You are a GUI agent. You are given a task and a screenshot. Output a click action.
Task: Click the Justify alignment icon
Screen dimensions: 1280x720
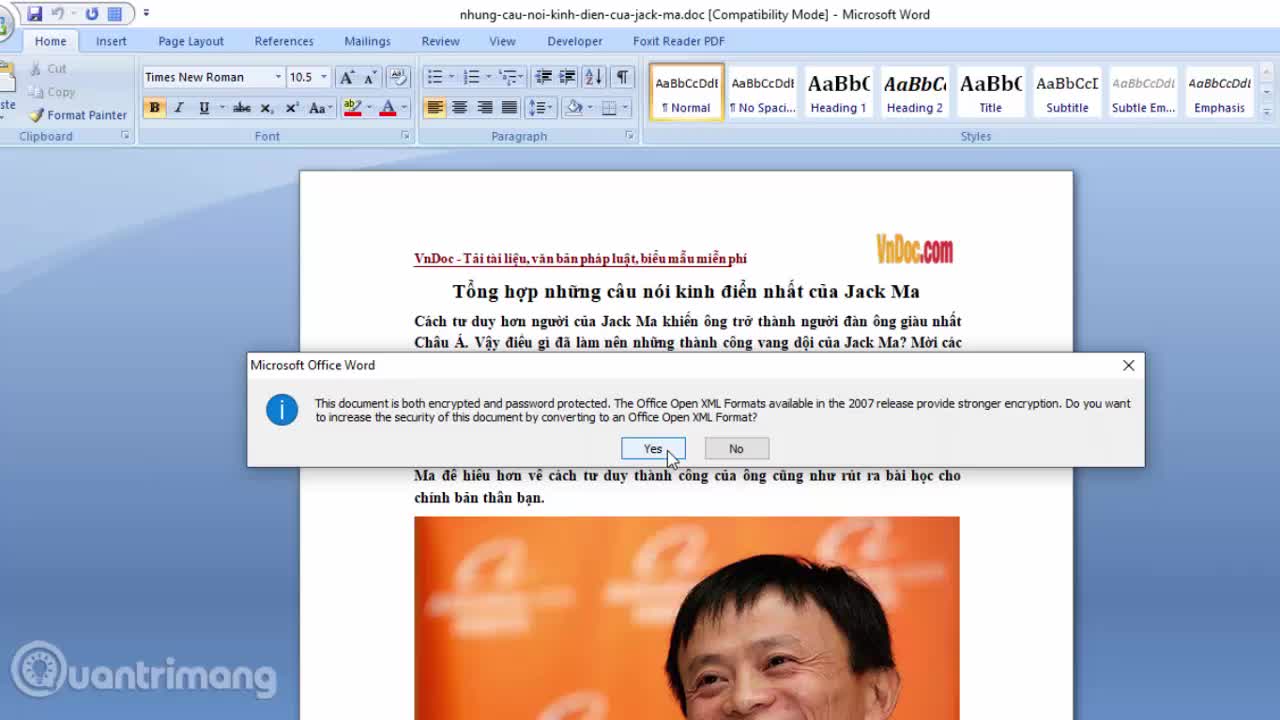[509, 107]
